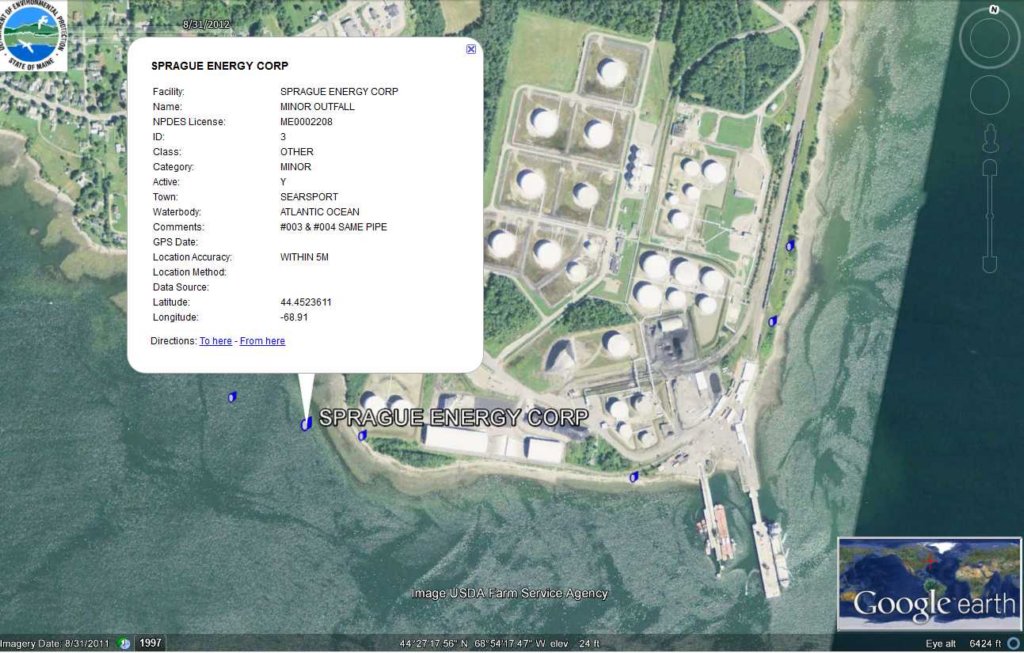Screen dimensions: 1024x653
Task: Open 'To here' directions link
Action: pyautogui.click(x=216, y=341)
